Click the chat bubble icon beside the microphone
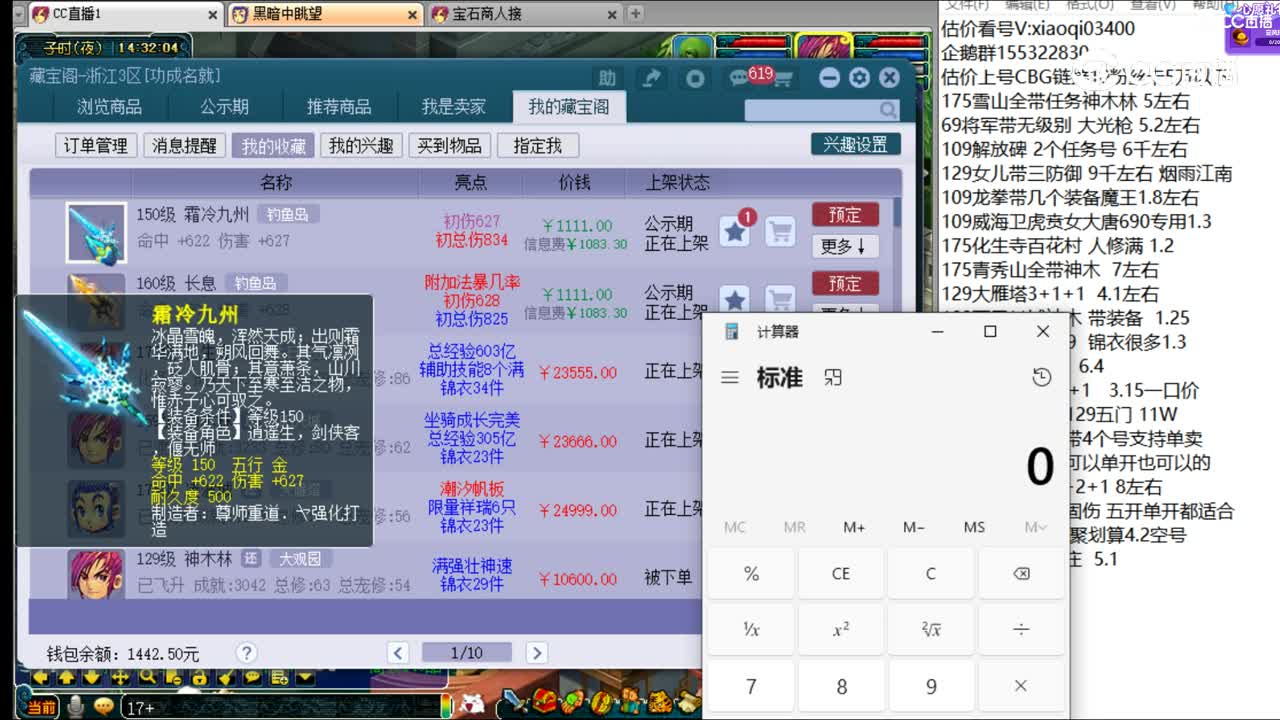 coord(104,706)
